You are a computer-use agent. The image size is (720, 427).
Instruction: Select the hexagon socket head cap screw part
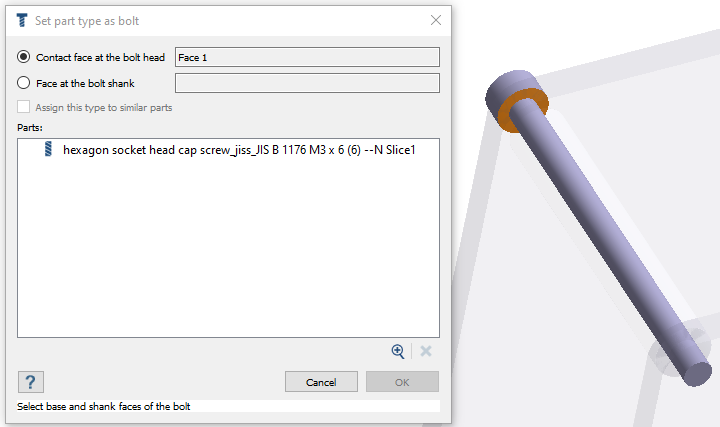tap(239, 150)
